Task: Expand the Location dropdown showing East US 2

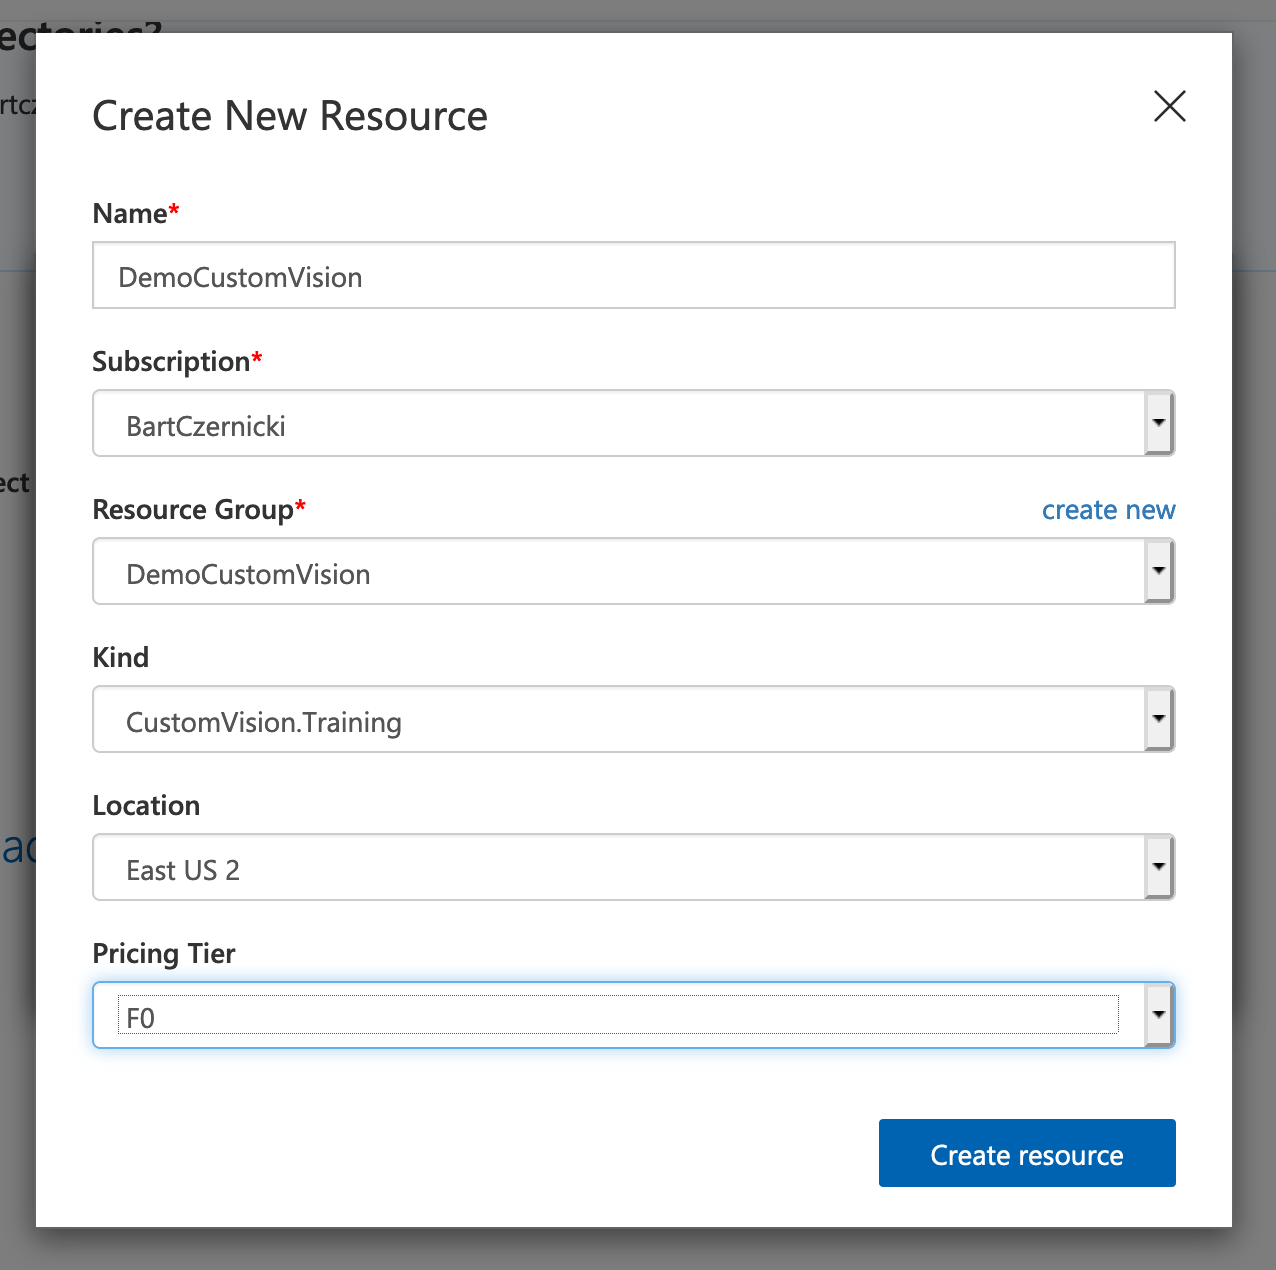Action: [618, 868]
